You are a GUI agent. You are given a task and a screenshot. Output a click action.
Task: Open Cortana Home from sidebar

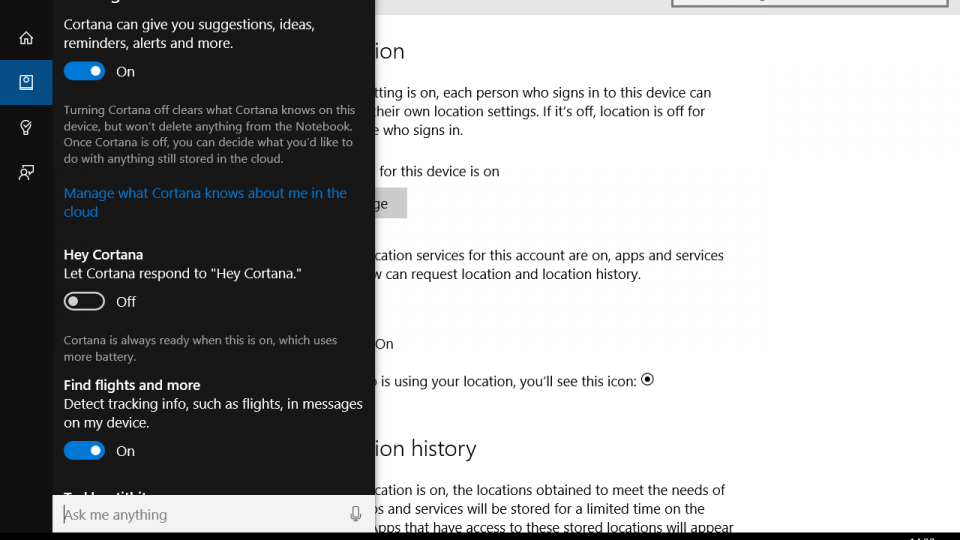click(26, 38)
